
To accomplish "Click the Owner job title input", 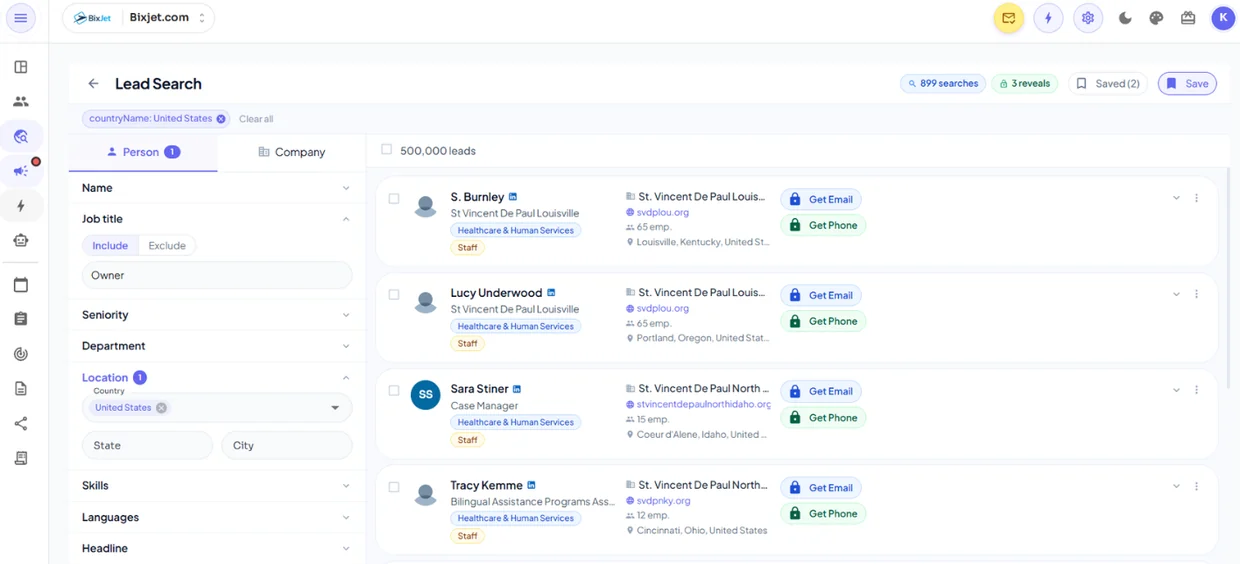I will pos(217,275).
